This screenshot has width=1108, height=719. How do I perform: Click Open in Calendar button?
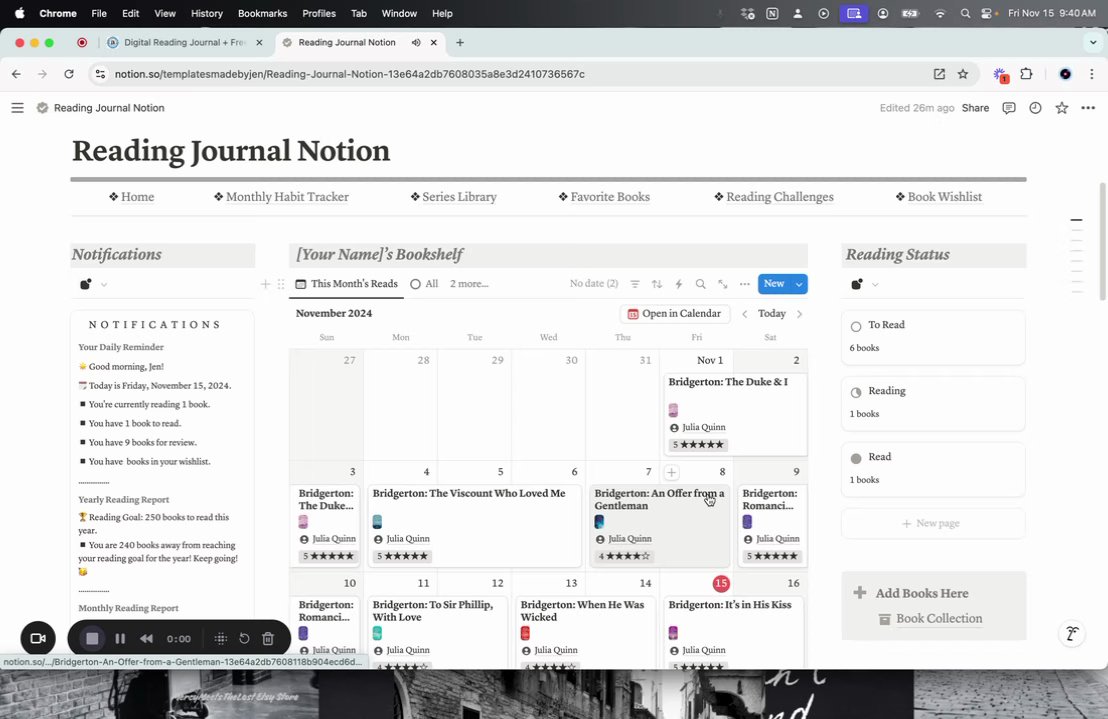tap(675, 314)
